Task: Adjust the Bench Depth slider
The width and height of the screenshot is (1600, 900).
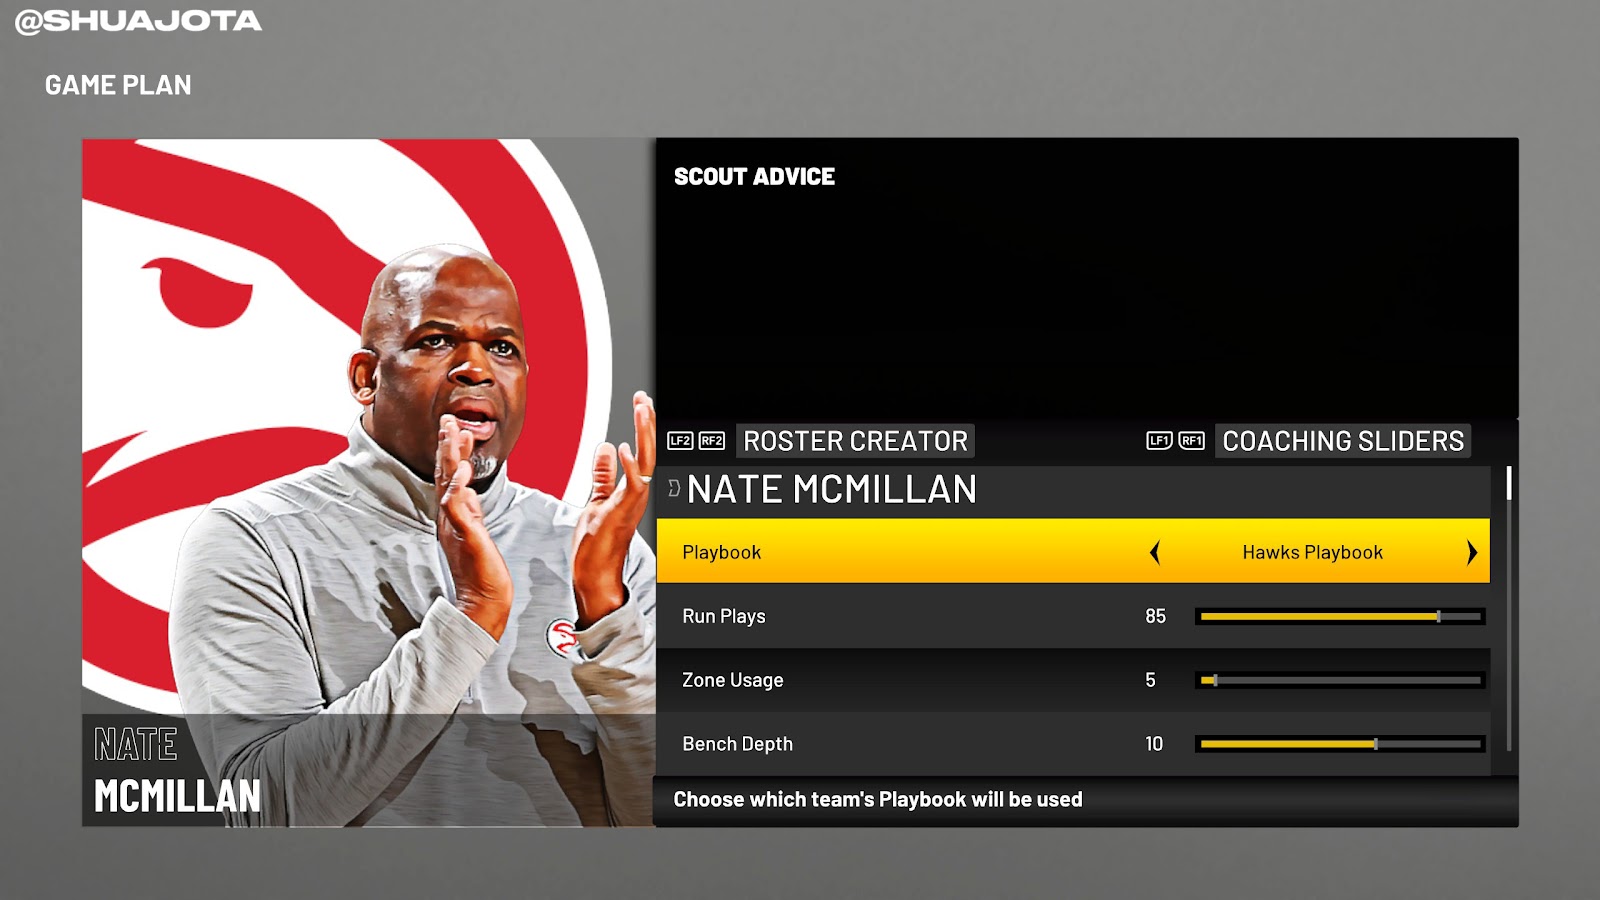Action: [x=1340, y=744]
